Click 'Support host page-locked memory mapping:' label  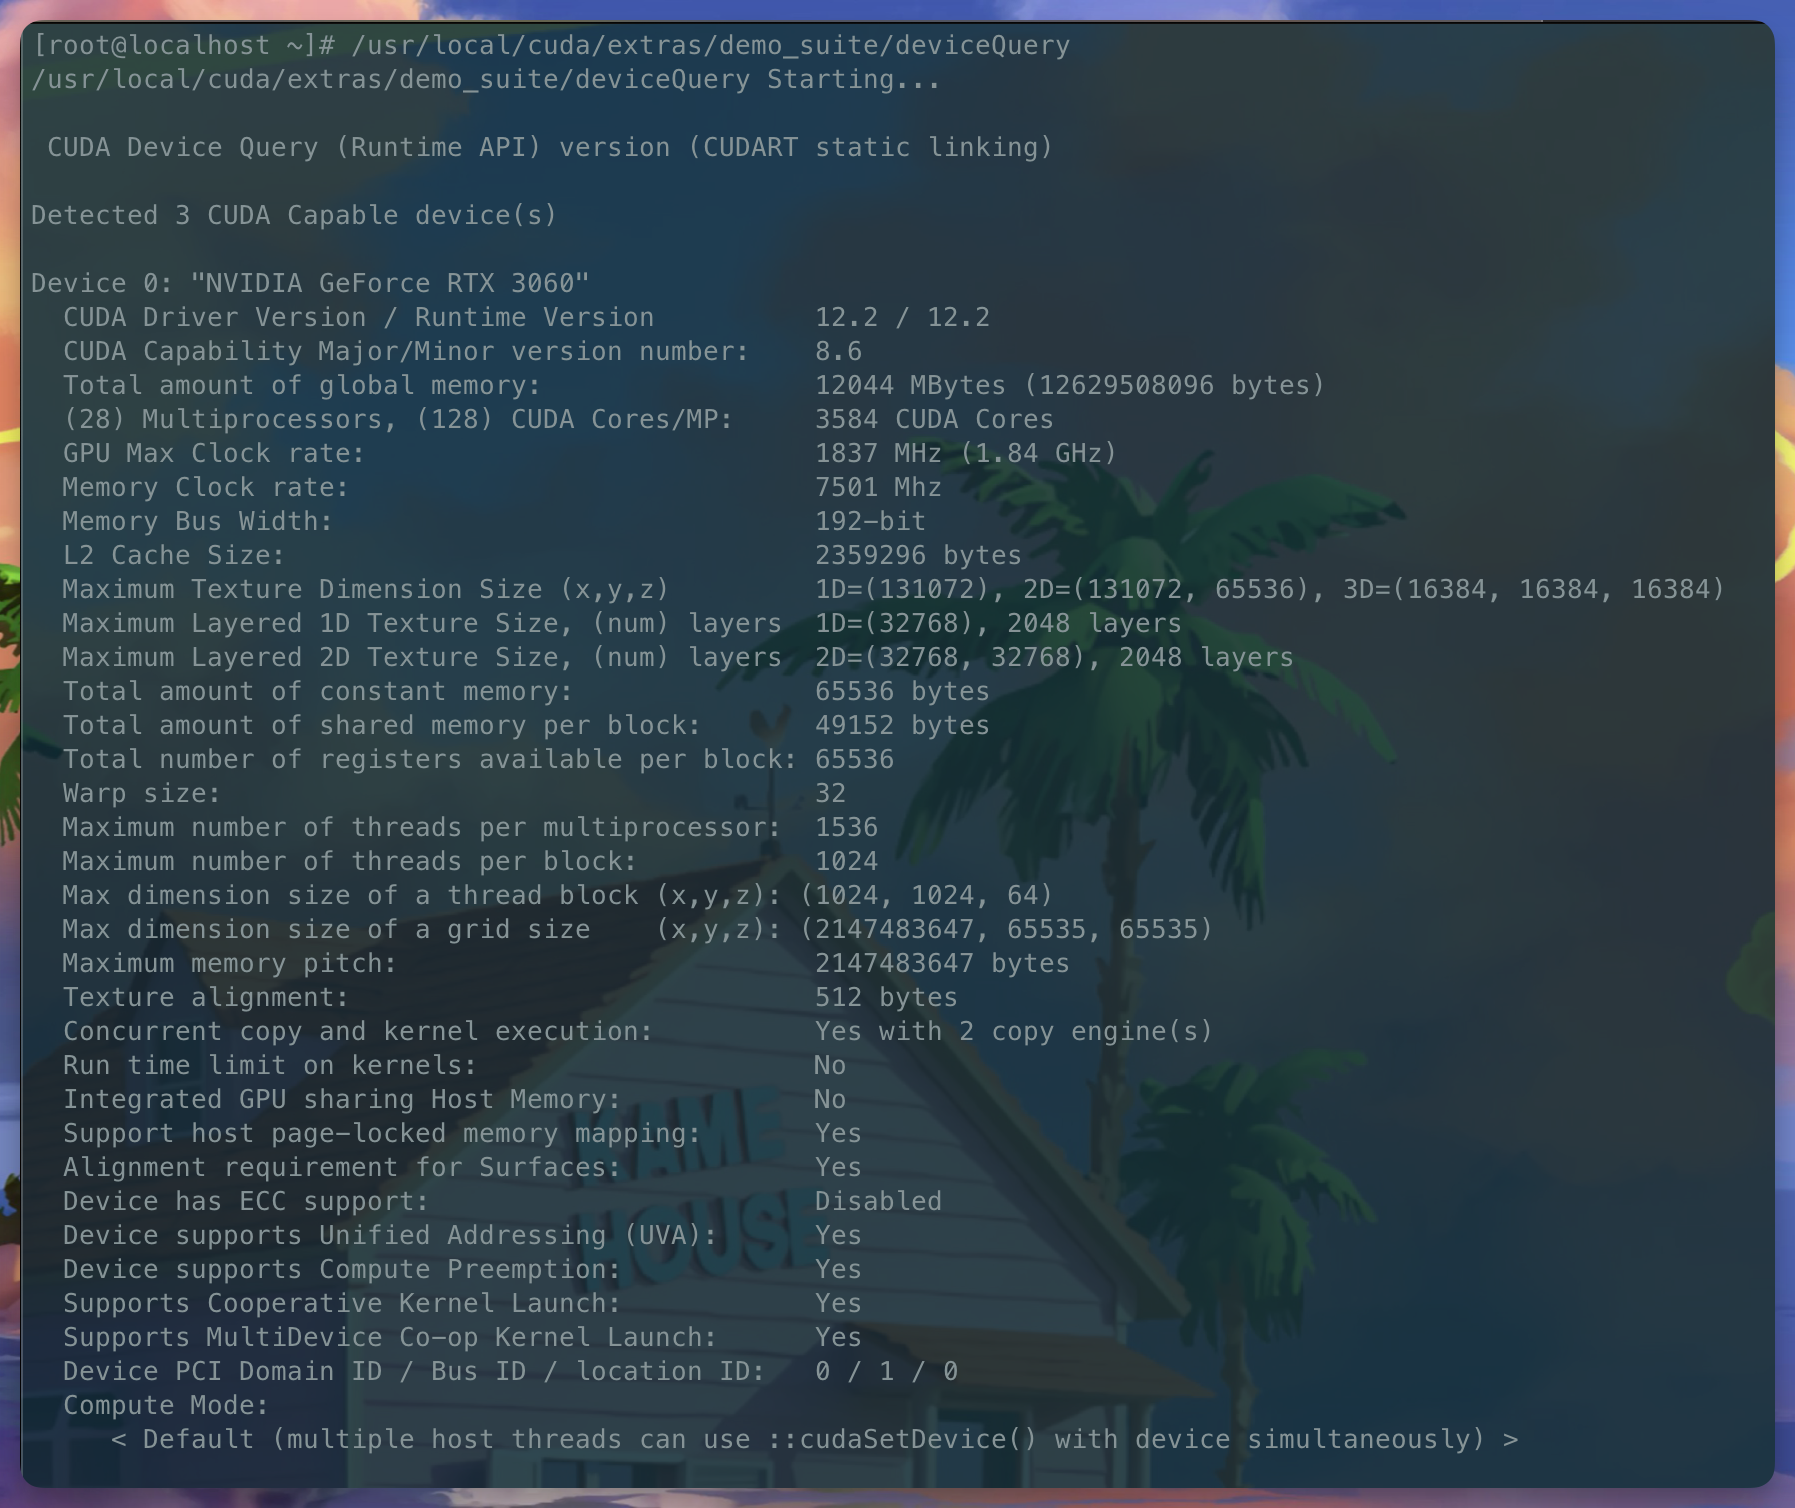coord(382,1134)
